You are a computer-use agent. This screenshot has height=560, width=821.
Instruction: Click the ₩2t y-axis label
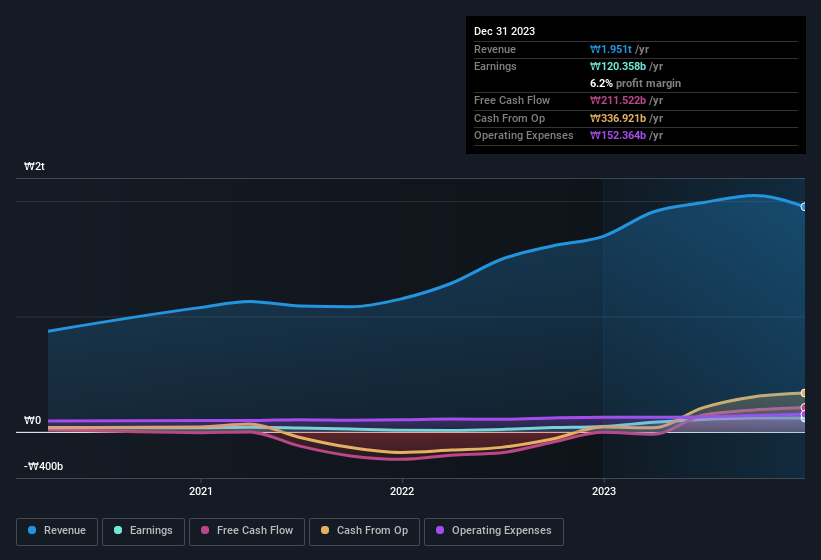tap(35, 166)
